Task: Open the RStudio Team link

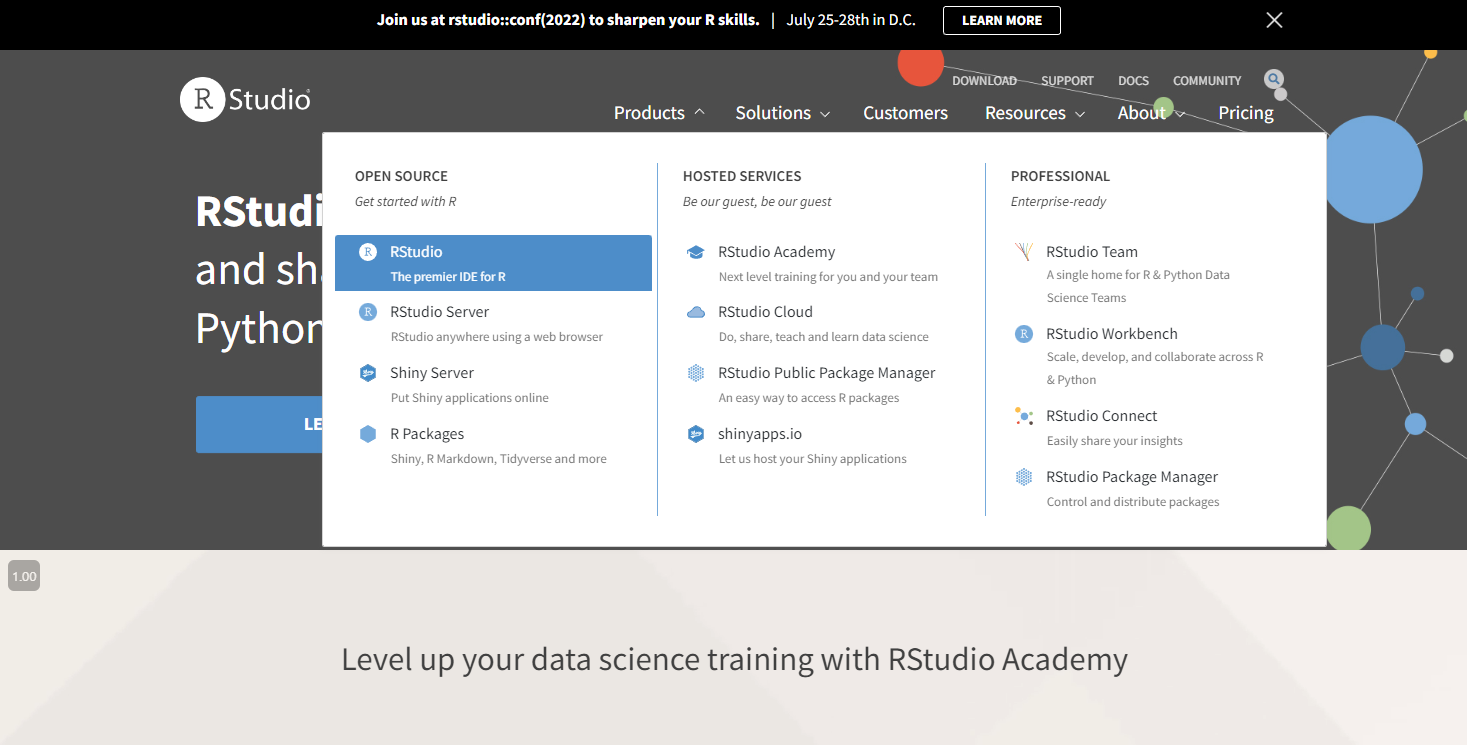Action: 1092,252
